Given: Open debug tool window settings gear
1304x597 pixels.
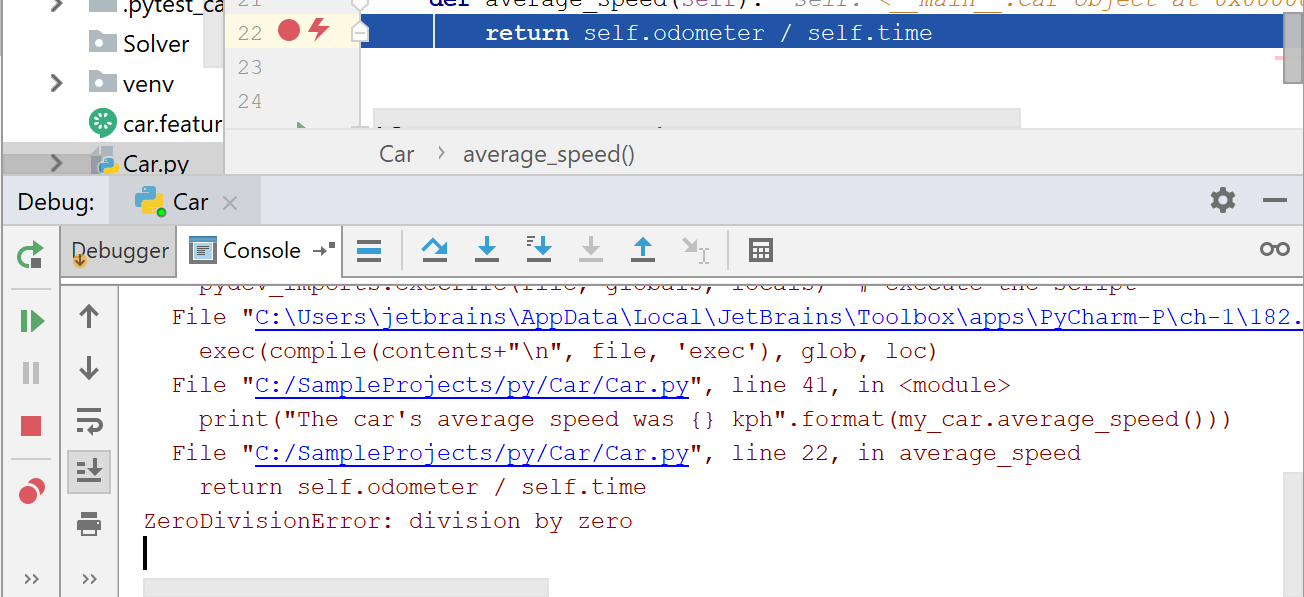Looking at the screenshot, I should pyautogui.click(x=1222, y=200).
